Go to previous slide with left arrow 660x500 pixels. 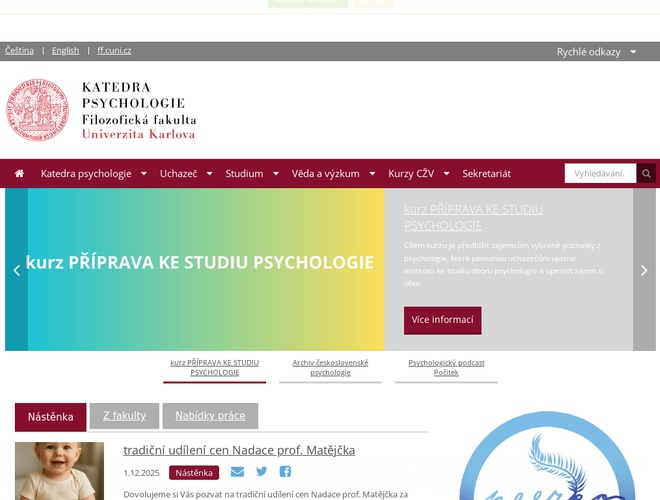(x=16, y=270)
